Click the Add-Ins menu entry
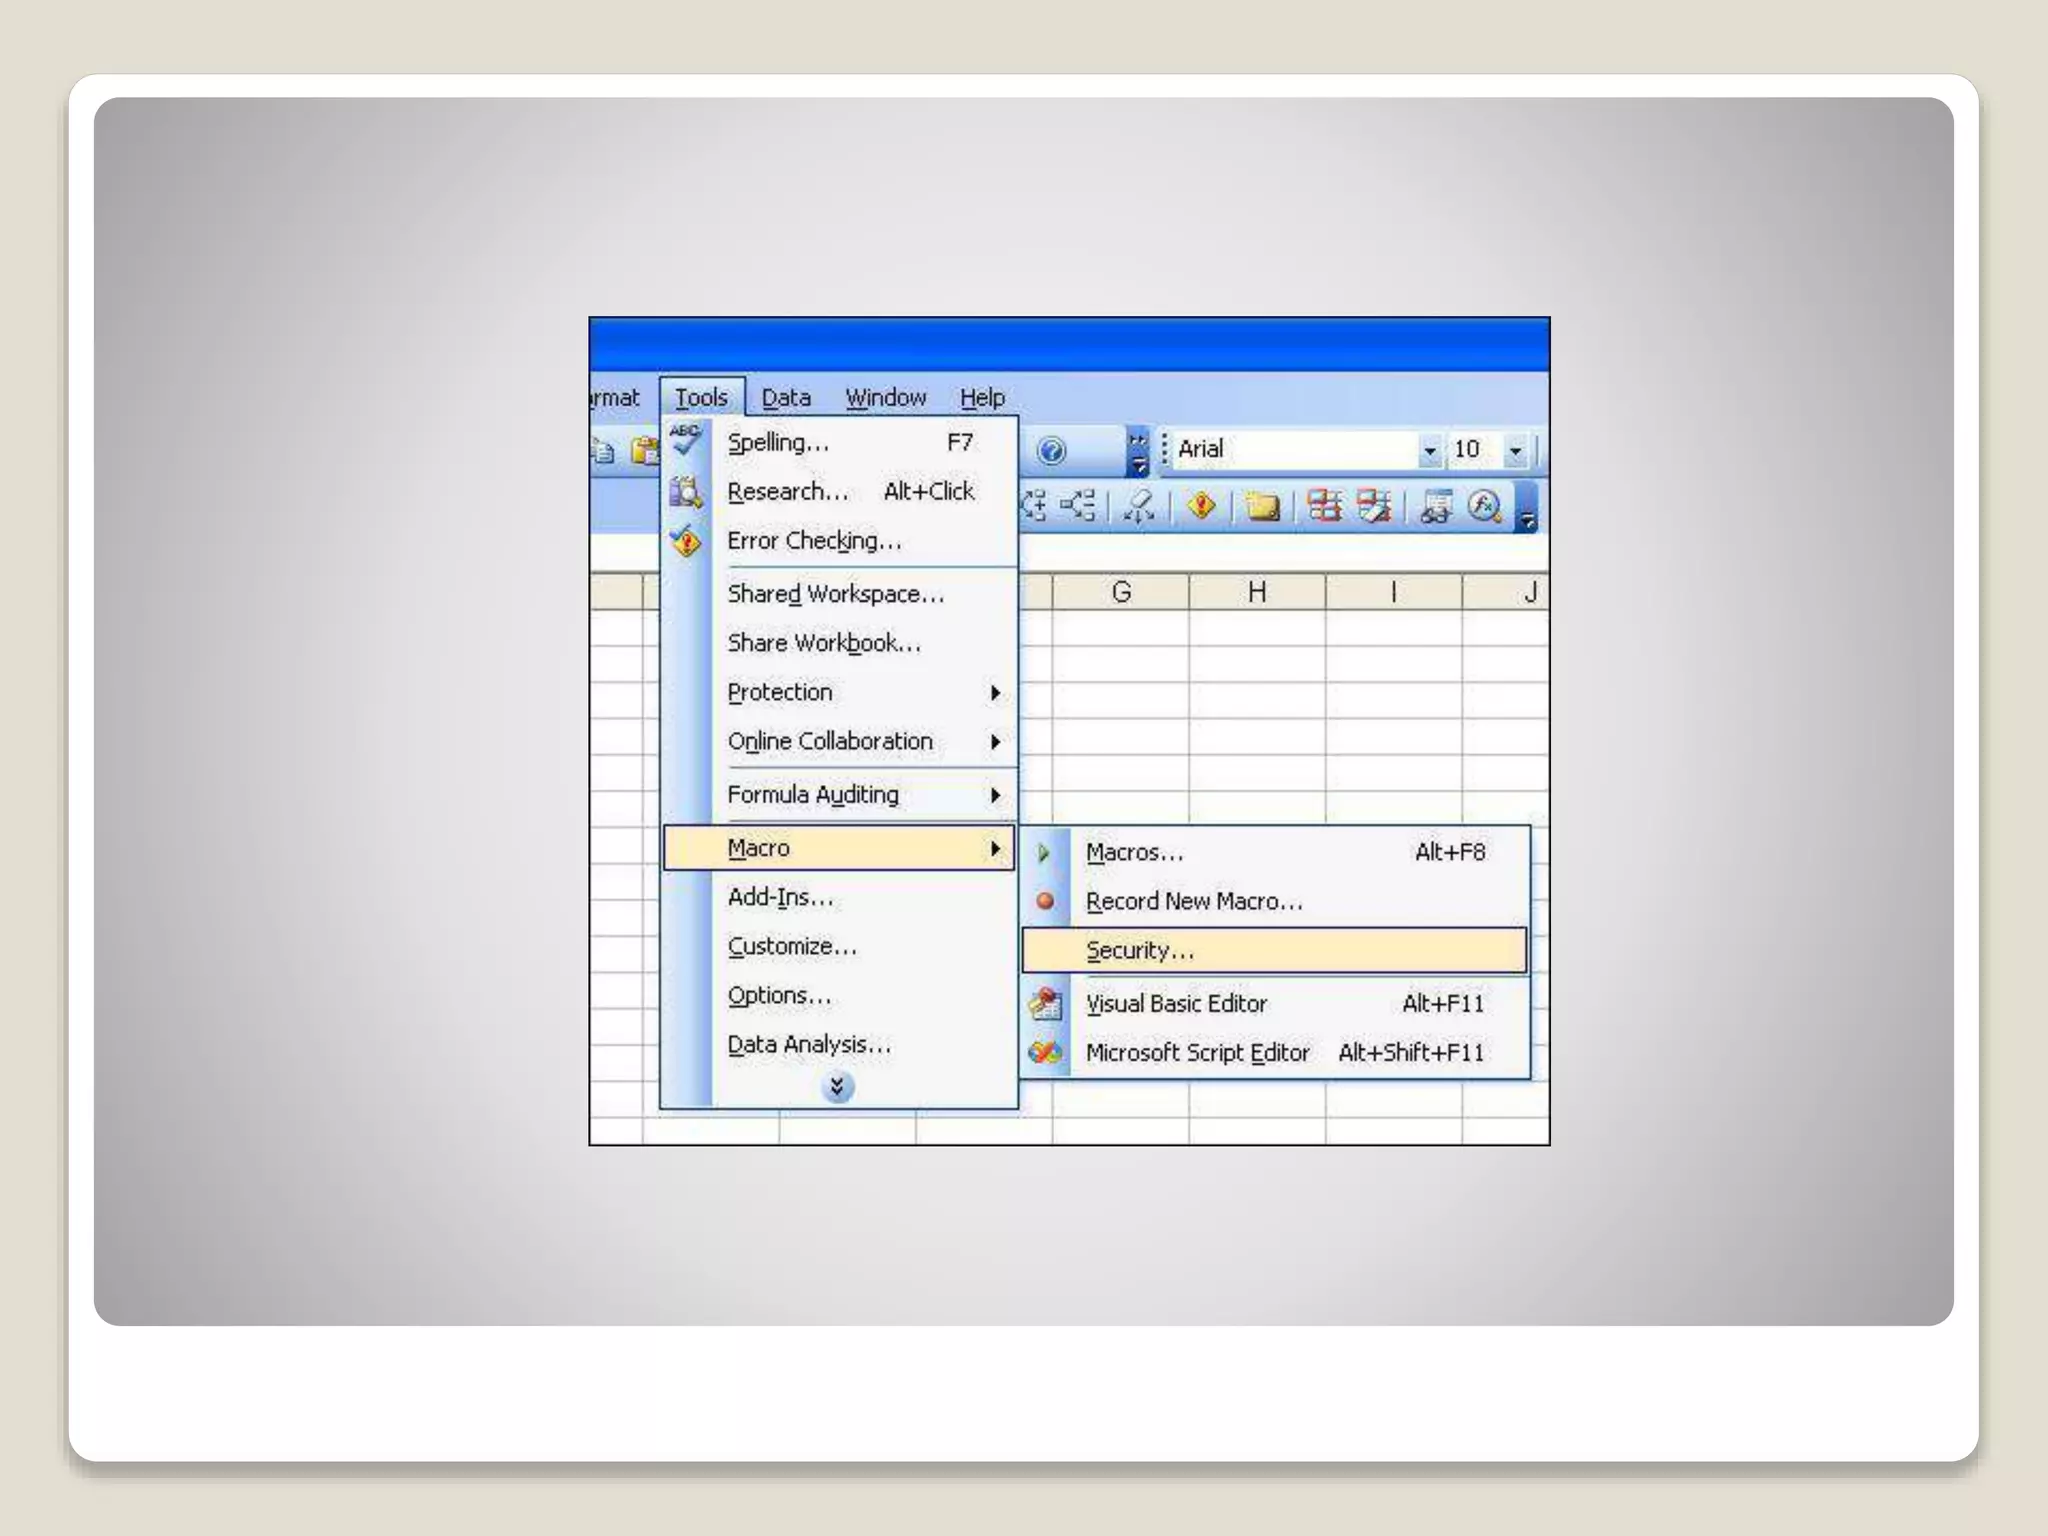This screenshot has width=2048, height=1536. click(780, 897)
